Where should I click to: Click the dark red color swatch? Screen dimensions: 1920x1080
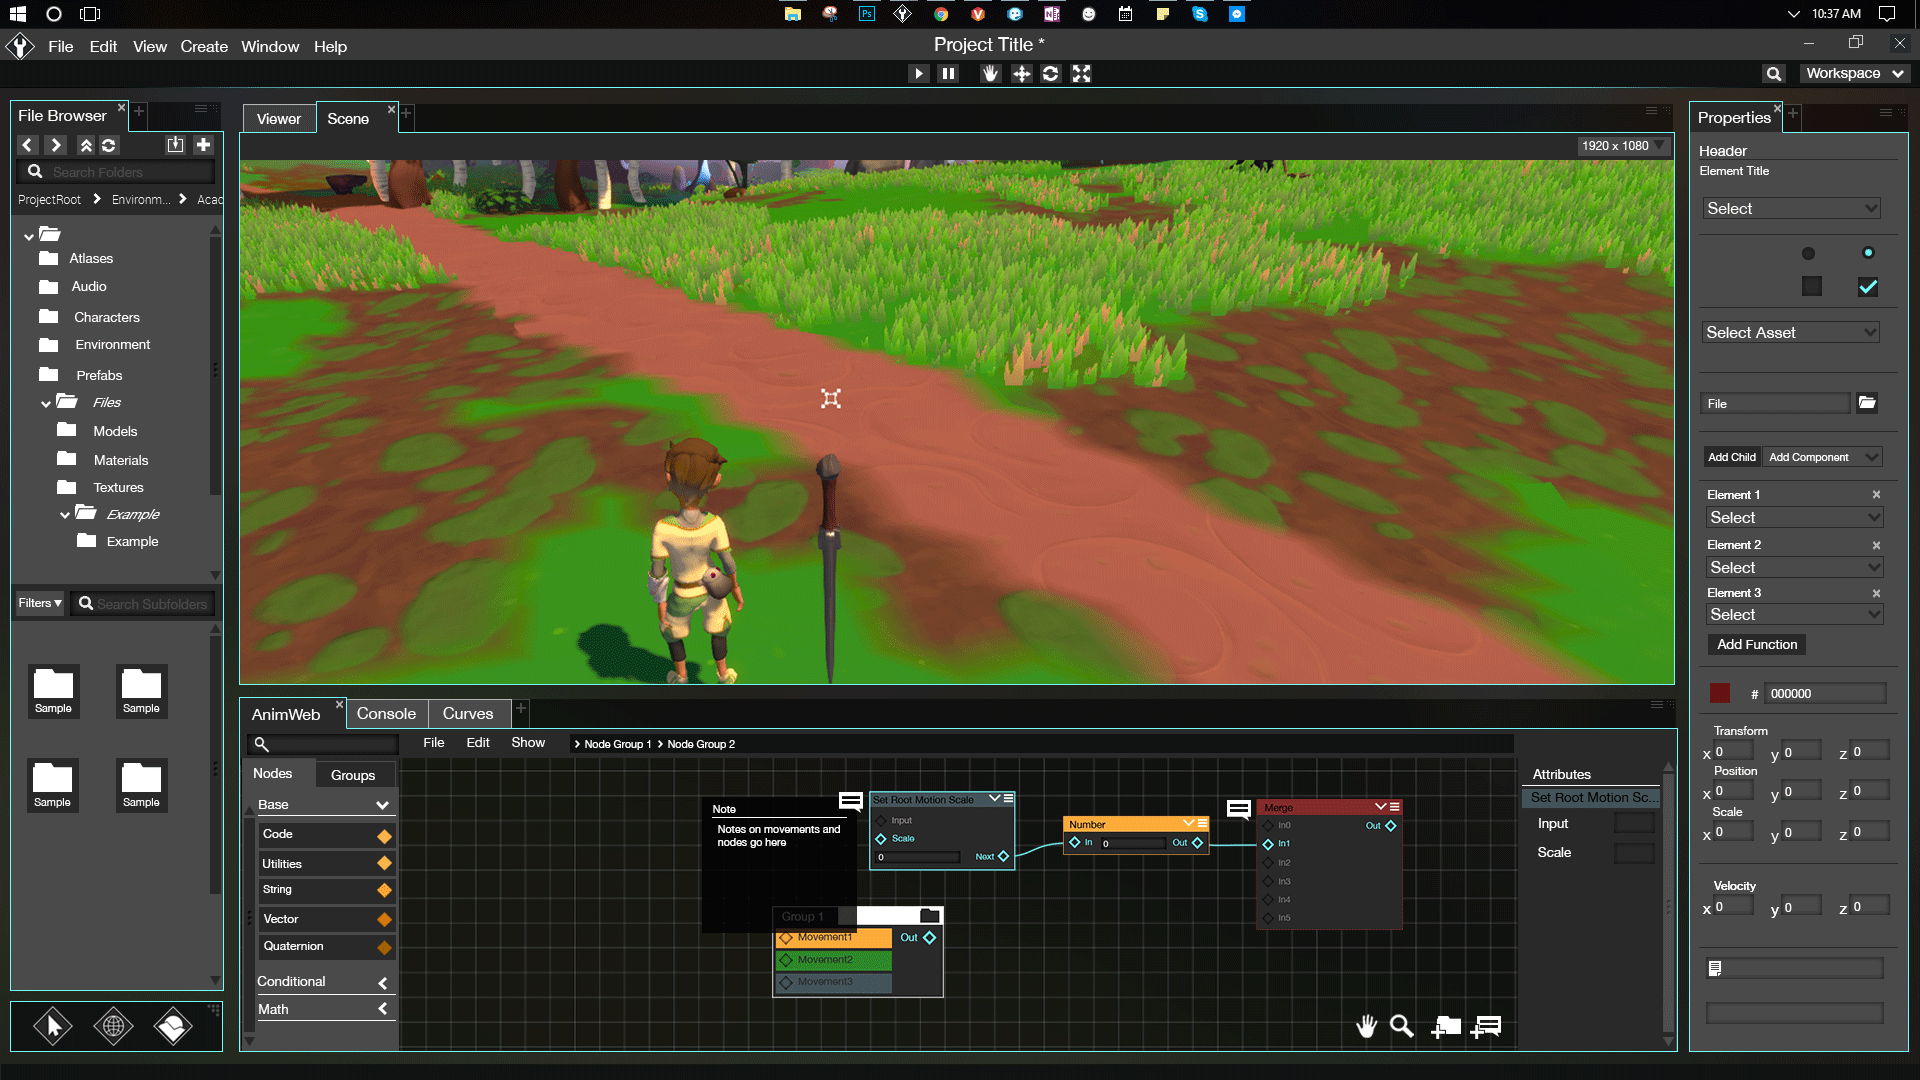(1720, 693)
